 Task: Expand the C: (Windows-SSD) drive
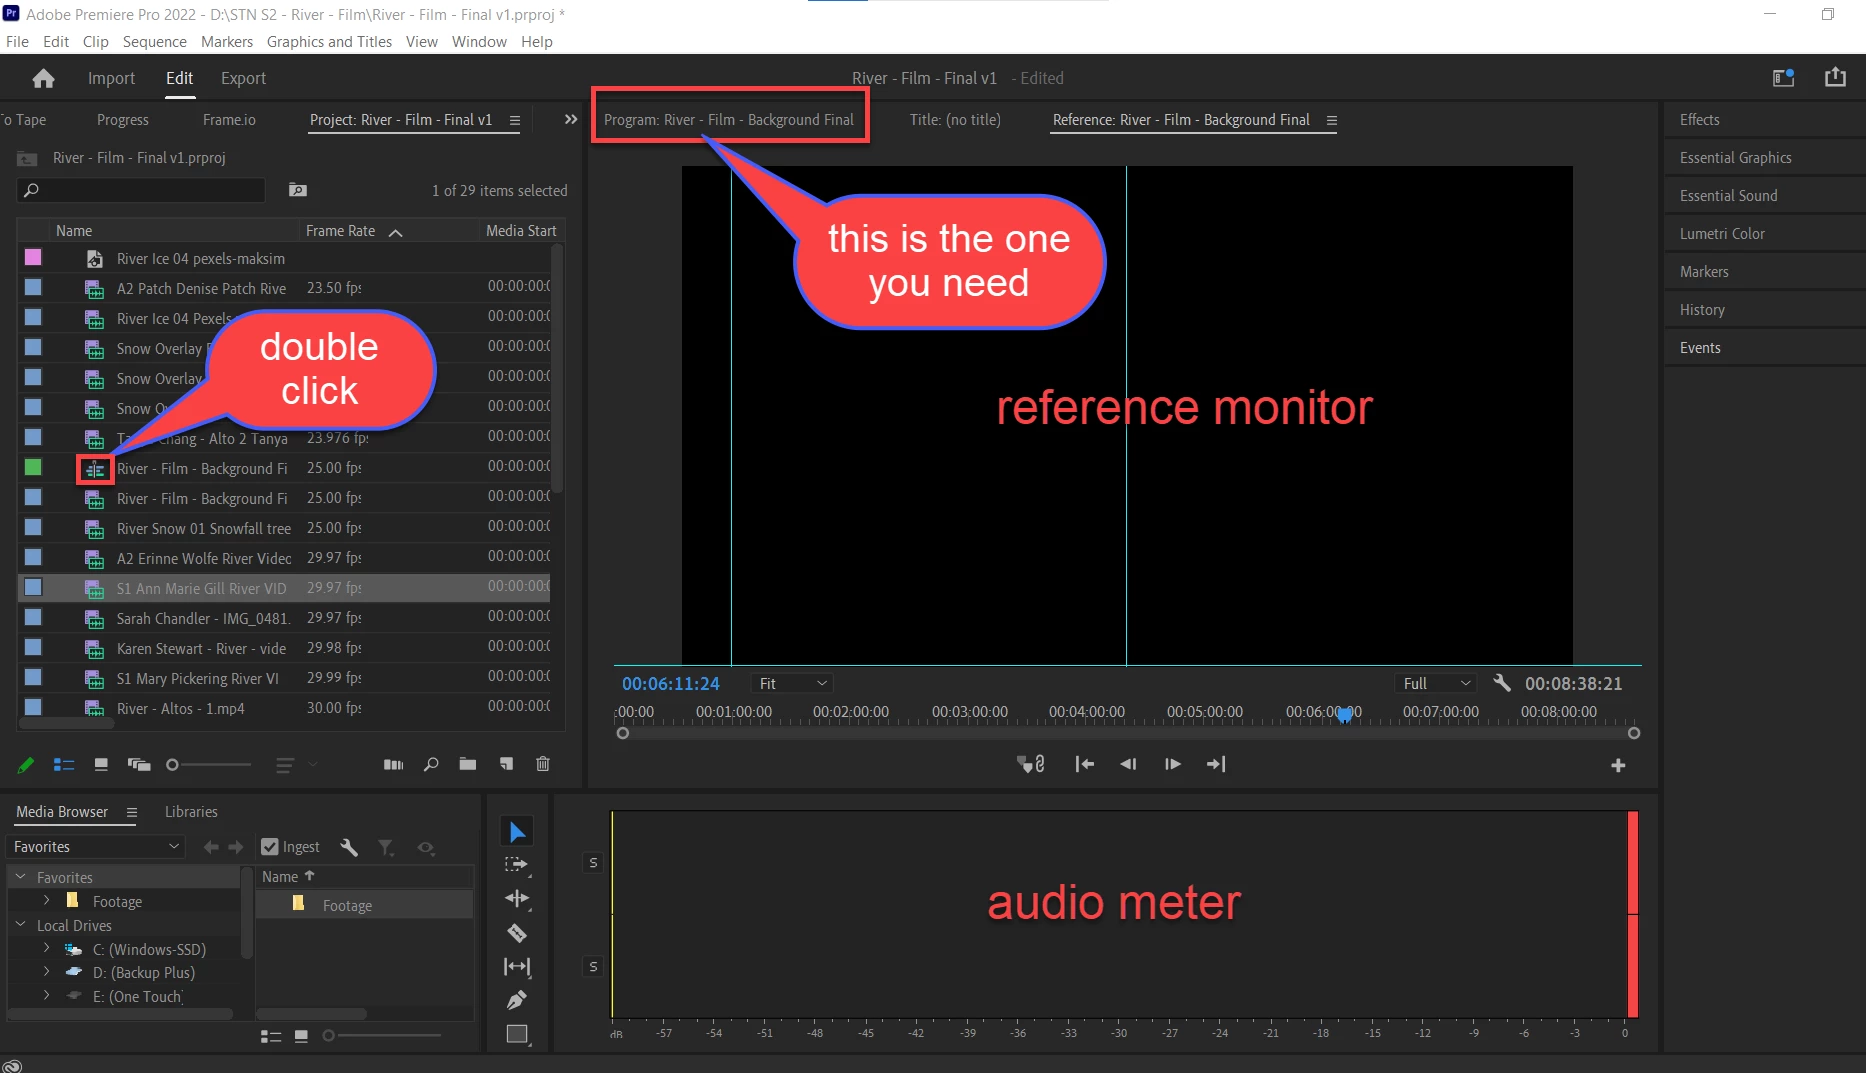coord(46,949)
